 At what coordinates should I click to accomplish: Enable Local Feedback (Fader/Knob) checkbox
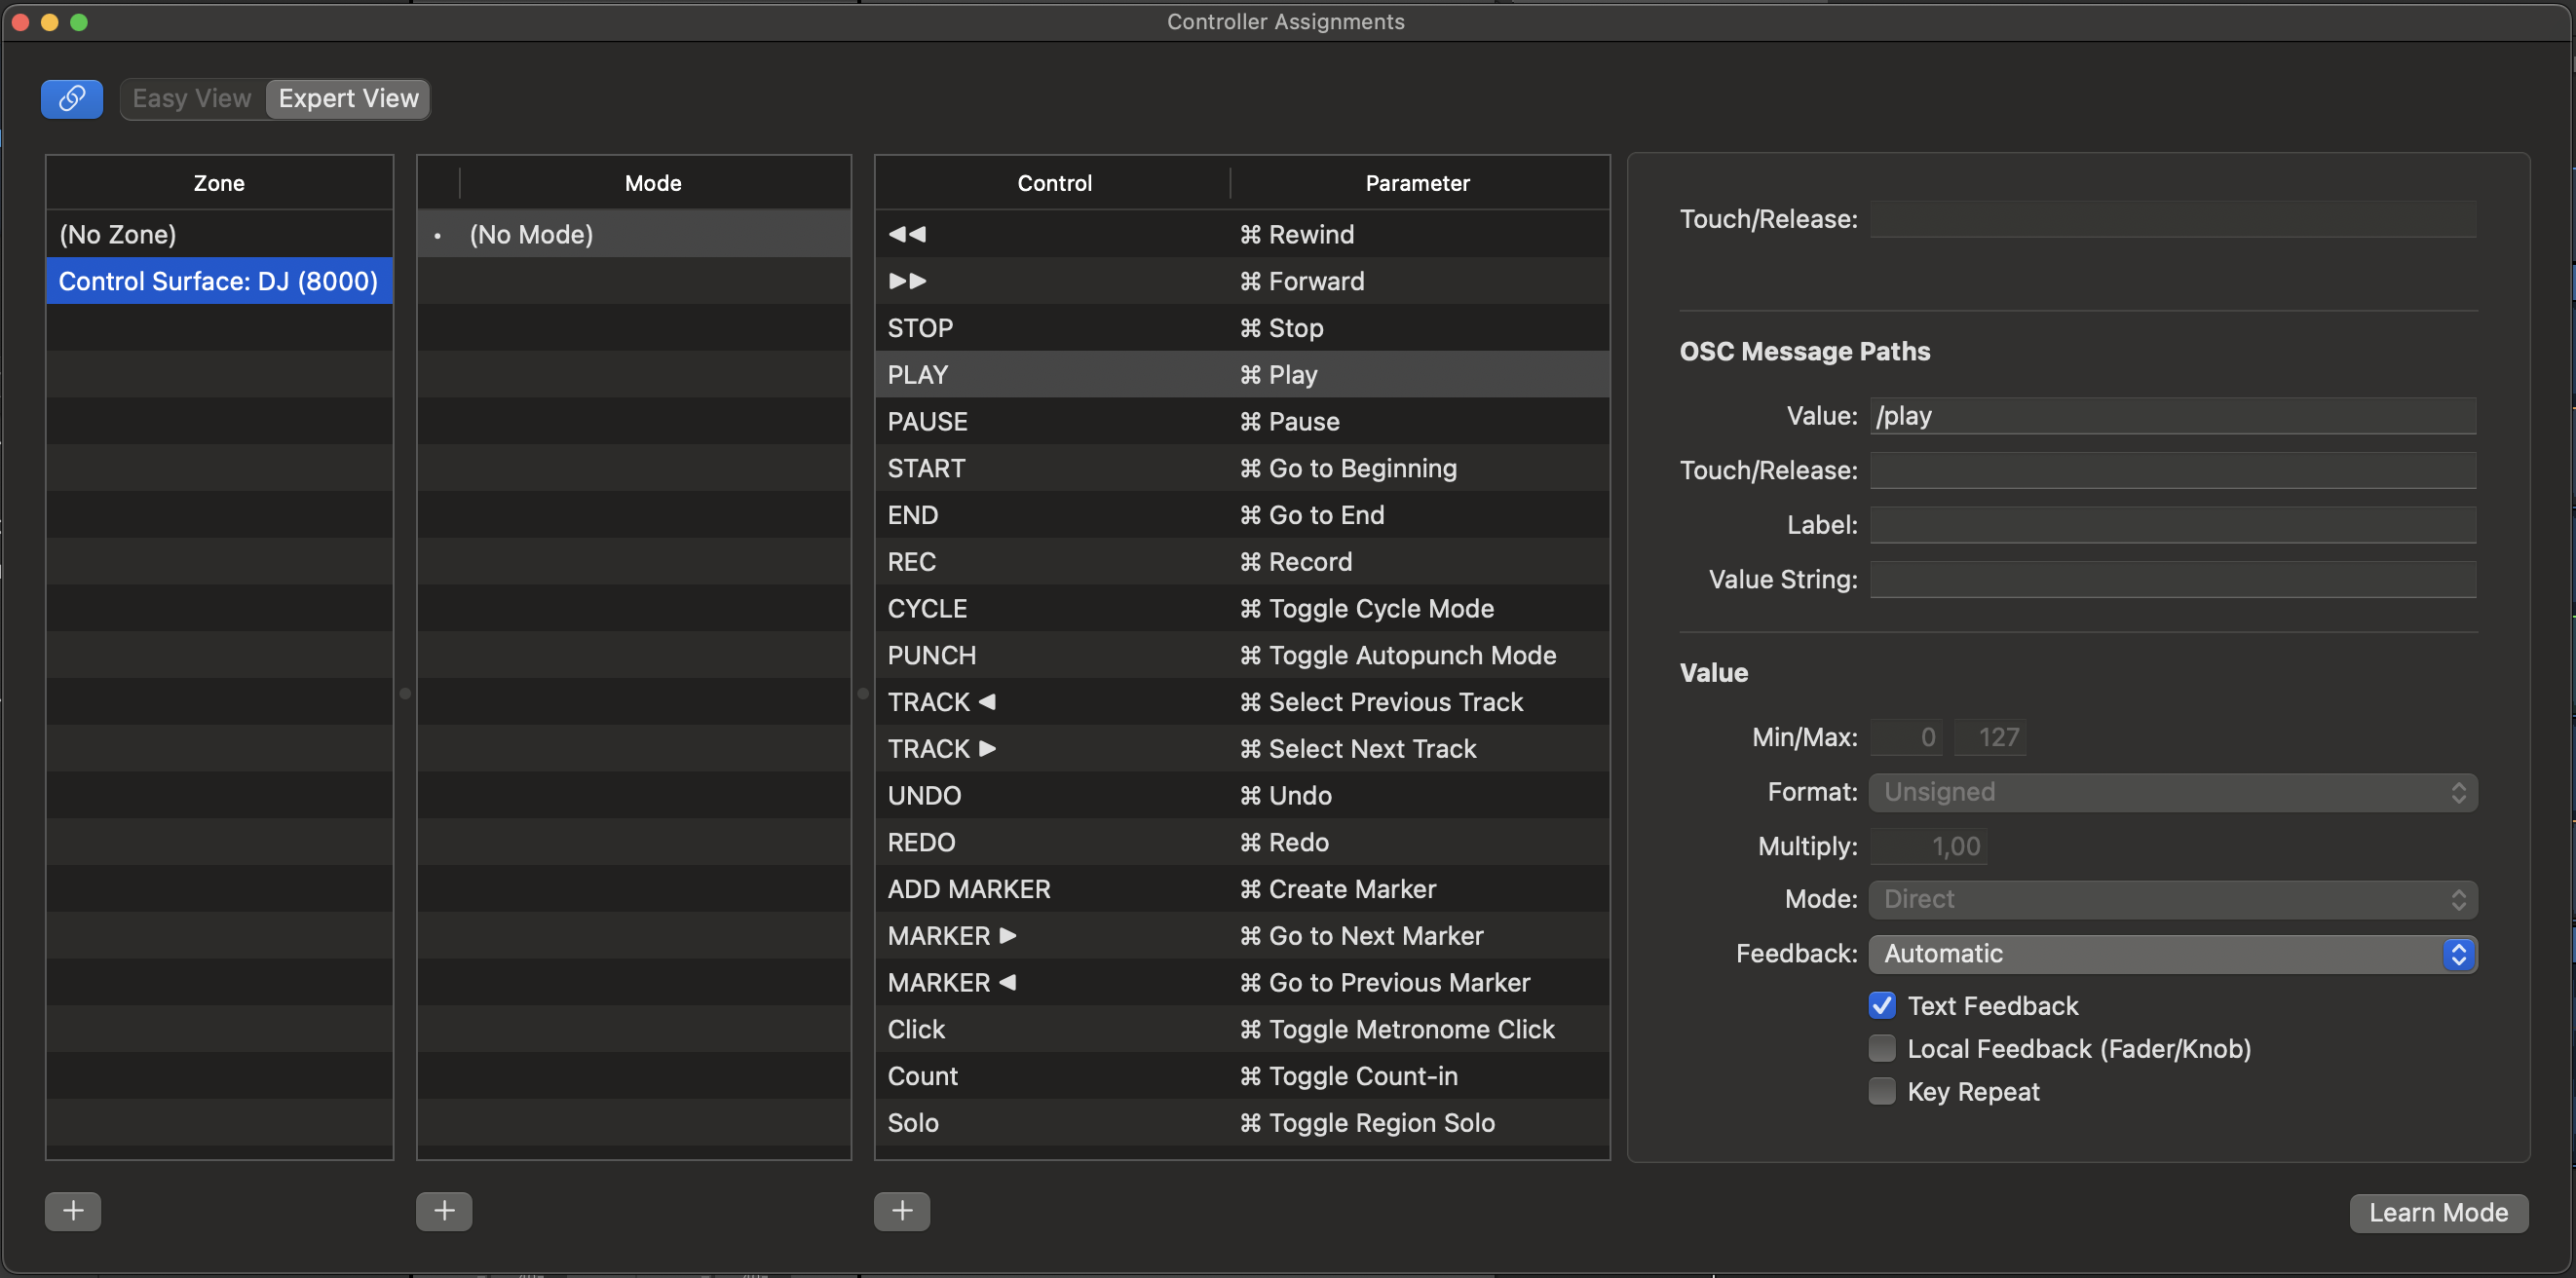click(x=1882, y=1048)
